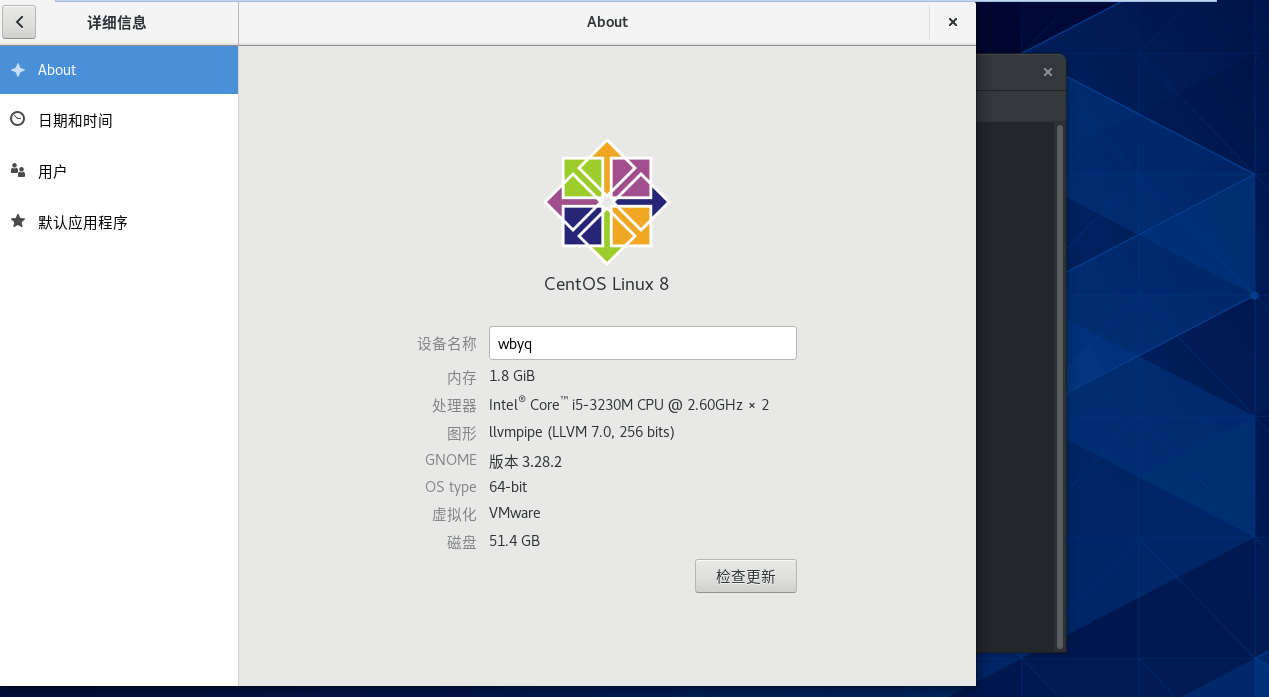The image size is (1269, 697).
Task: Close the About settings window
Action: [x=953, y=22]
